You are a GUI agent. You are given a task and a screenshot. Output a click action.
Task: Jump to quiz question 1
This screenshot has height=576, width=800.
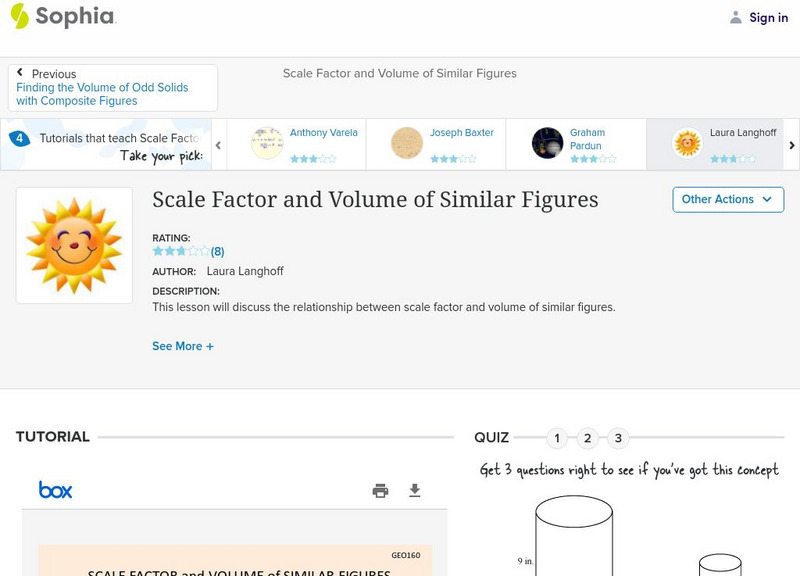point(557,438)
